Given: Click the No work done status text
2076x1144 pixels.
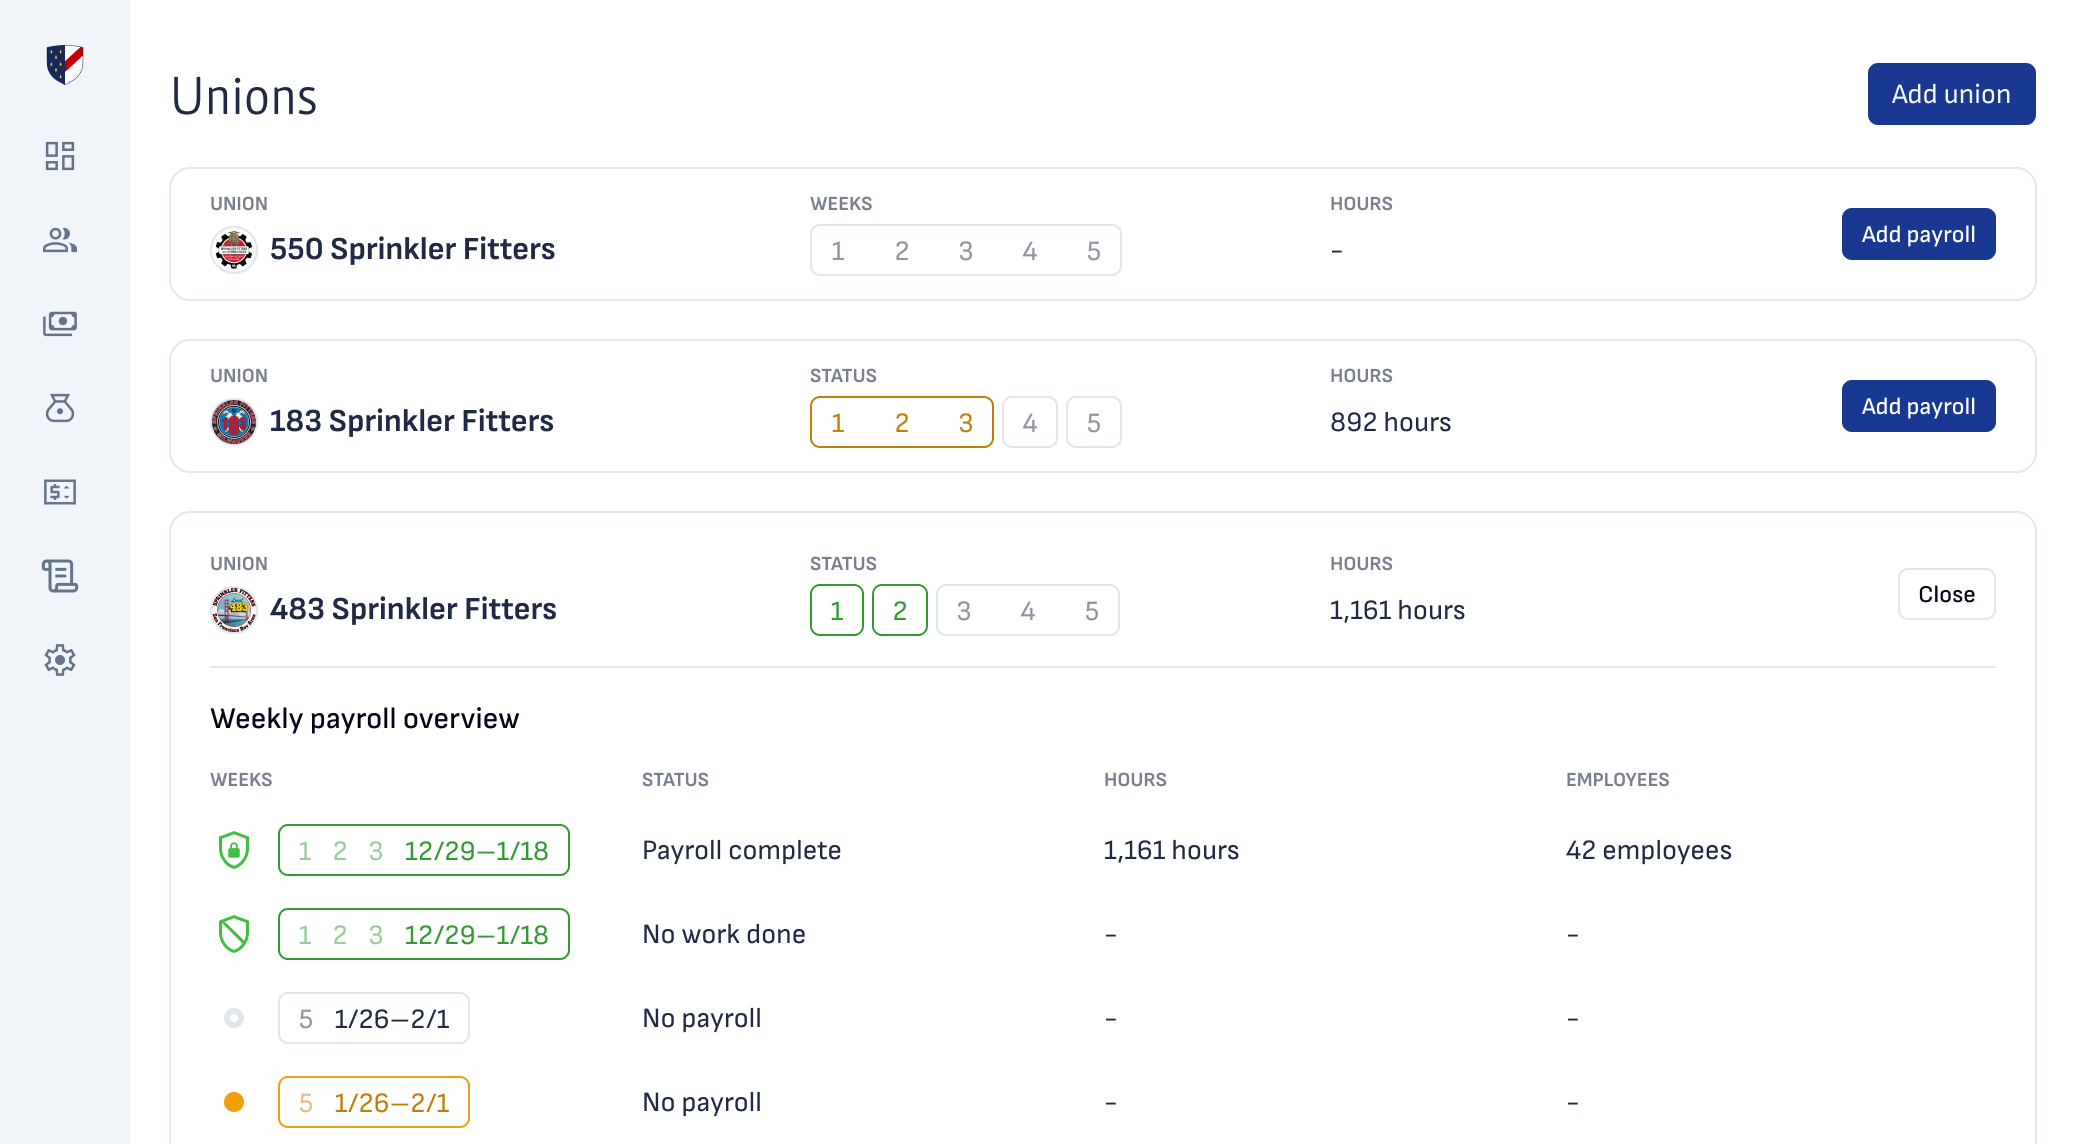Looking at the screenshot, I should click(724, 934).
